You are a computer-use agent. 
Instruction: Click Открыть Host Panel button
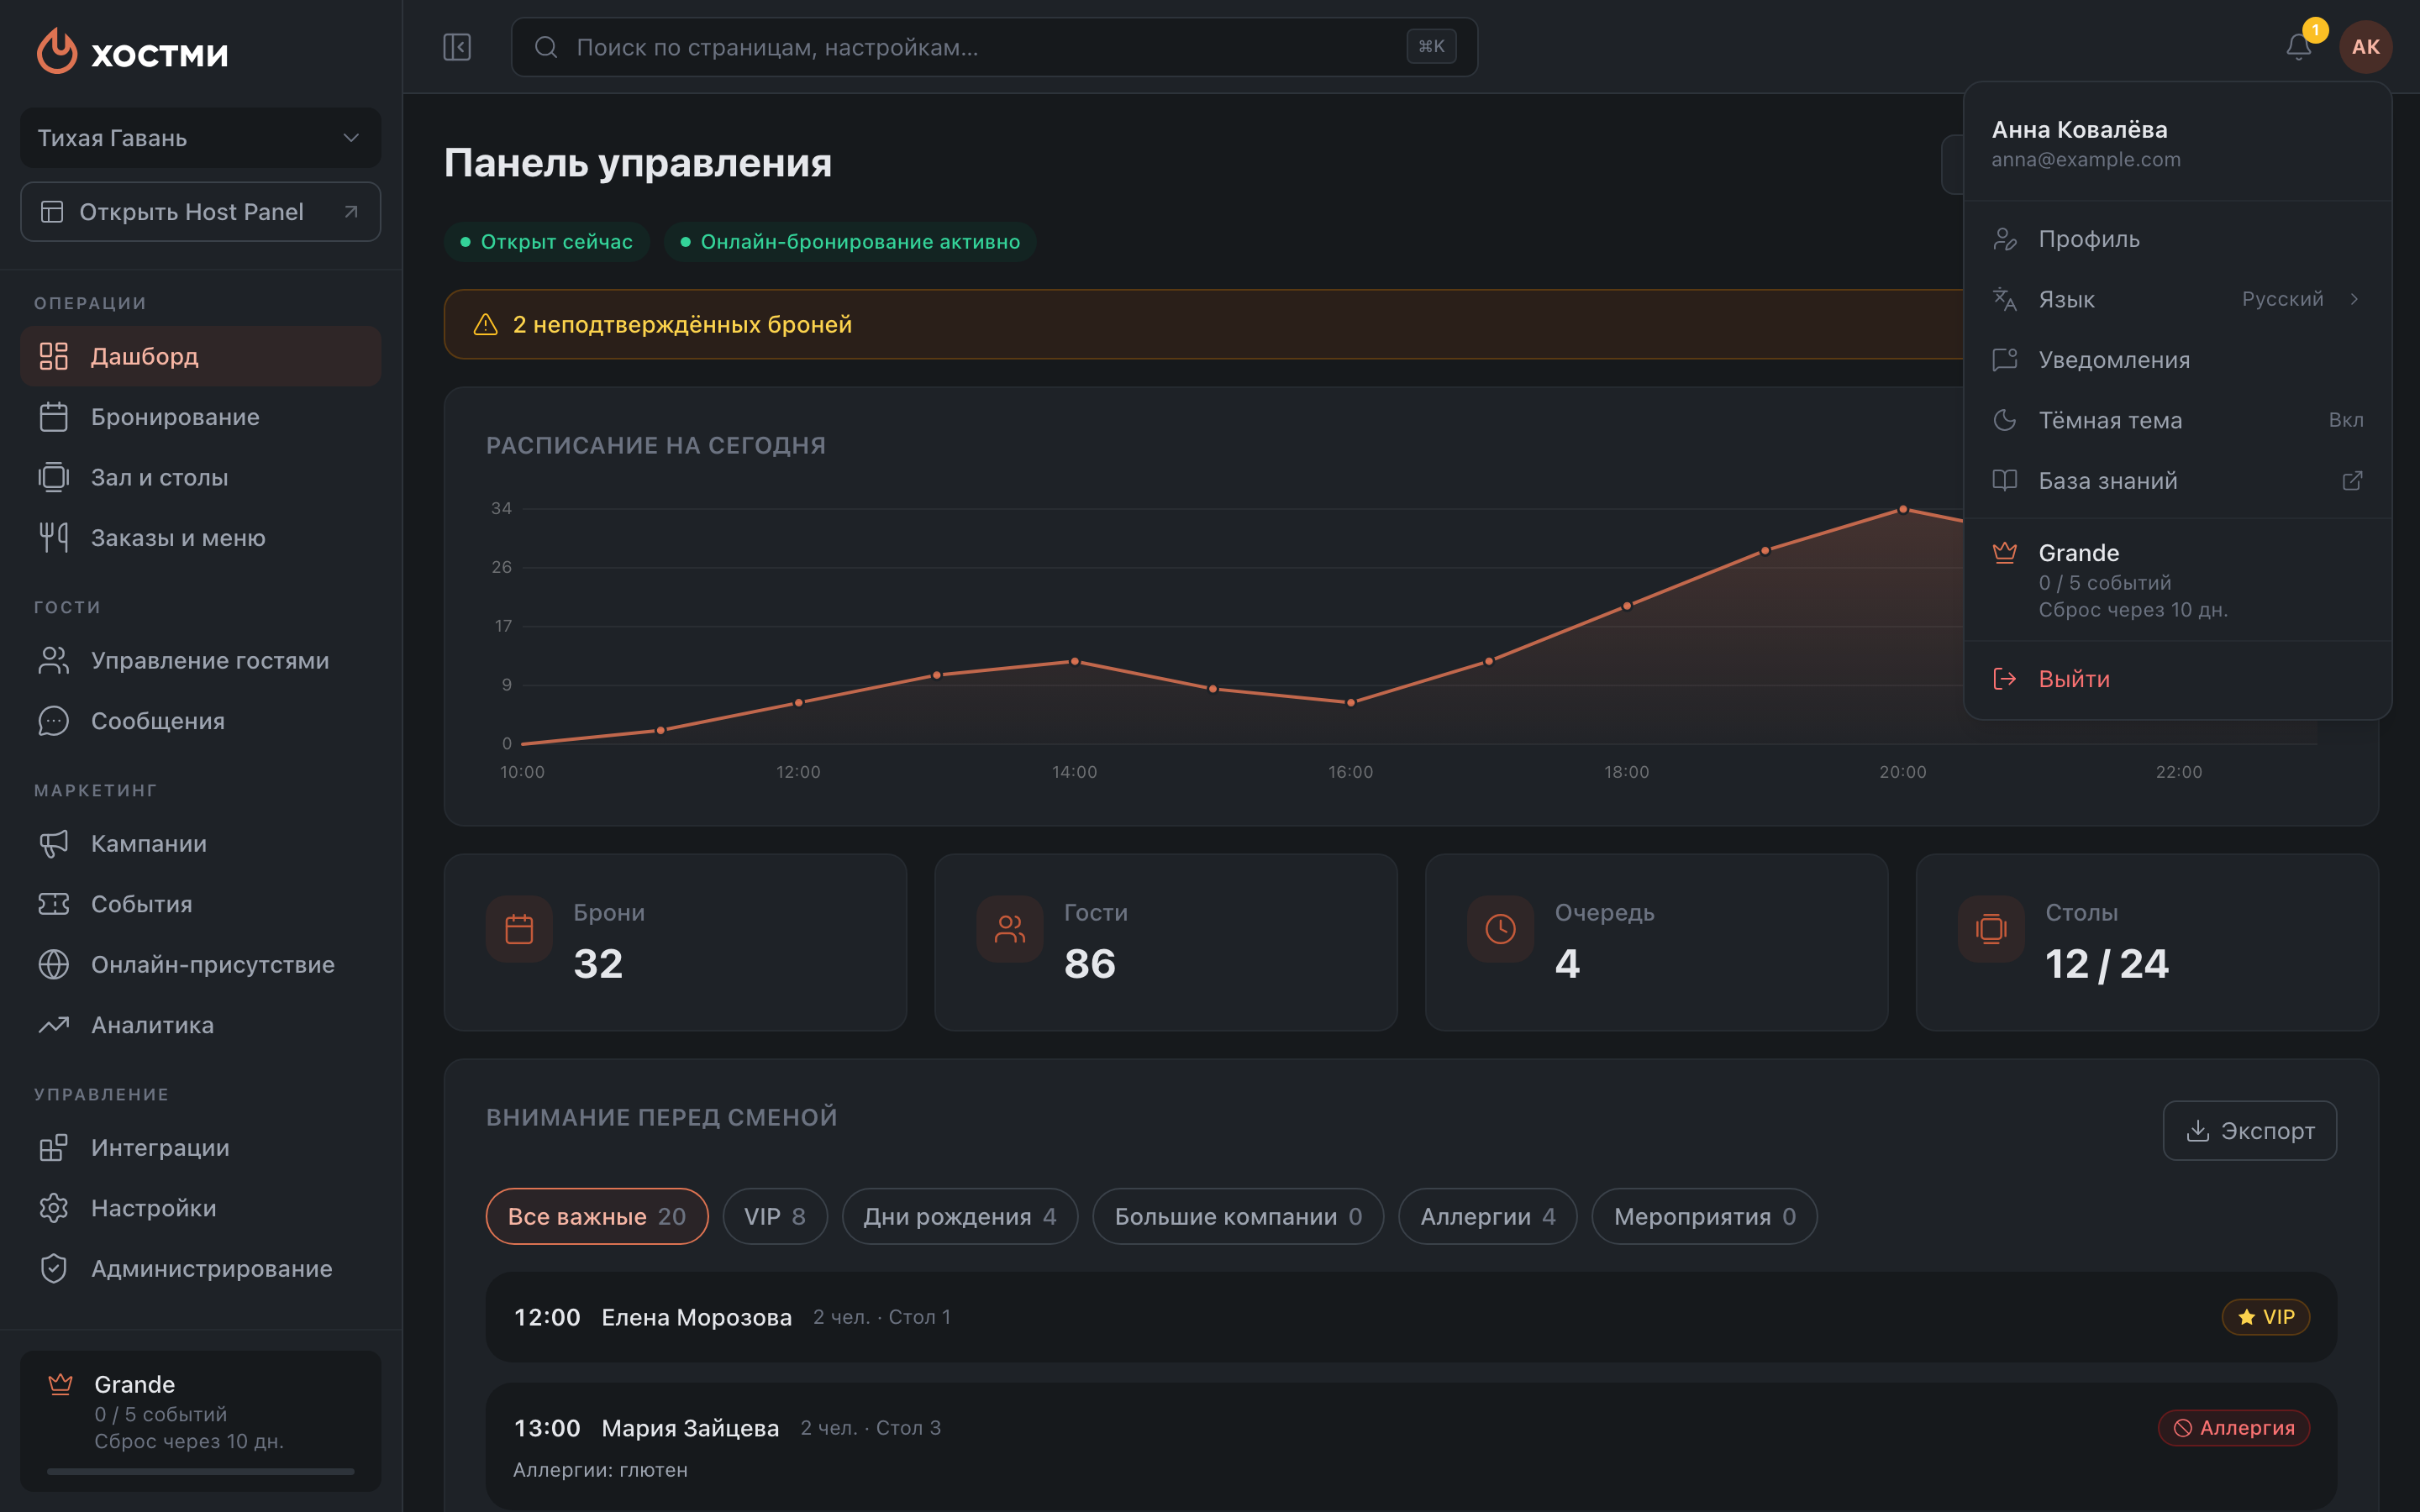coord(200,212)
